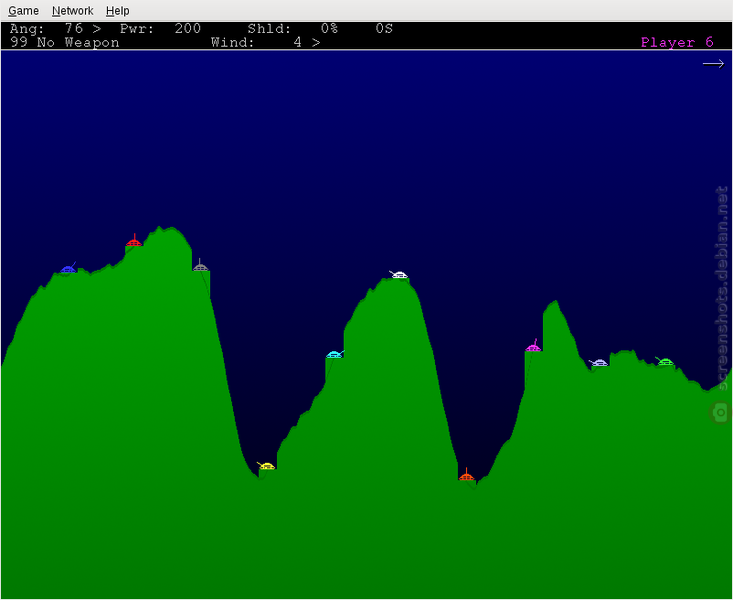Viewport: 733px width, 600px height.
Task: Click the gray tank on the cliff ledge
Action: coord(200,266)
